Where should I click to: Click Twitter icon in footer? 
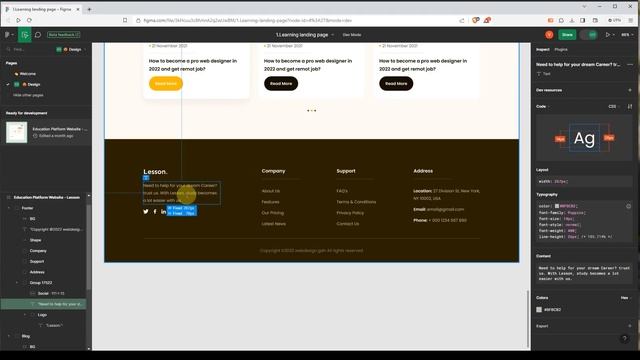pos(146,211)
